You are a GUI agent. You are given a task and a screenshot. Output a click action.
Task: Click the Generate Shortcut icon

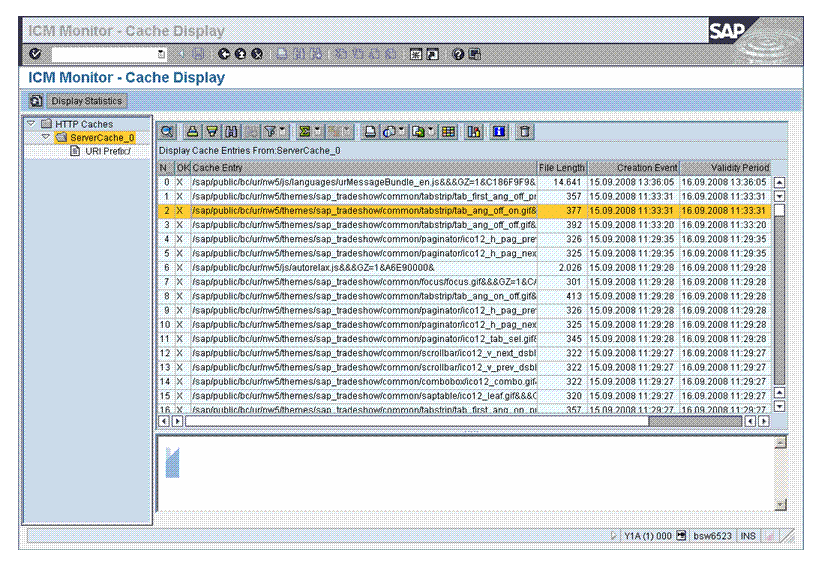click(432, 54)
